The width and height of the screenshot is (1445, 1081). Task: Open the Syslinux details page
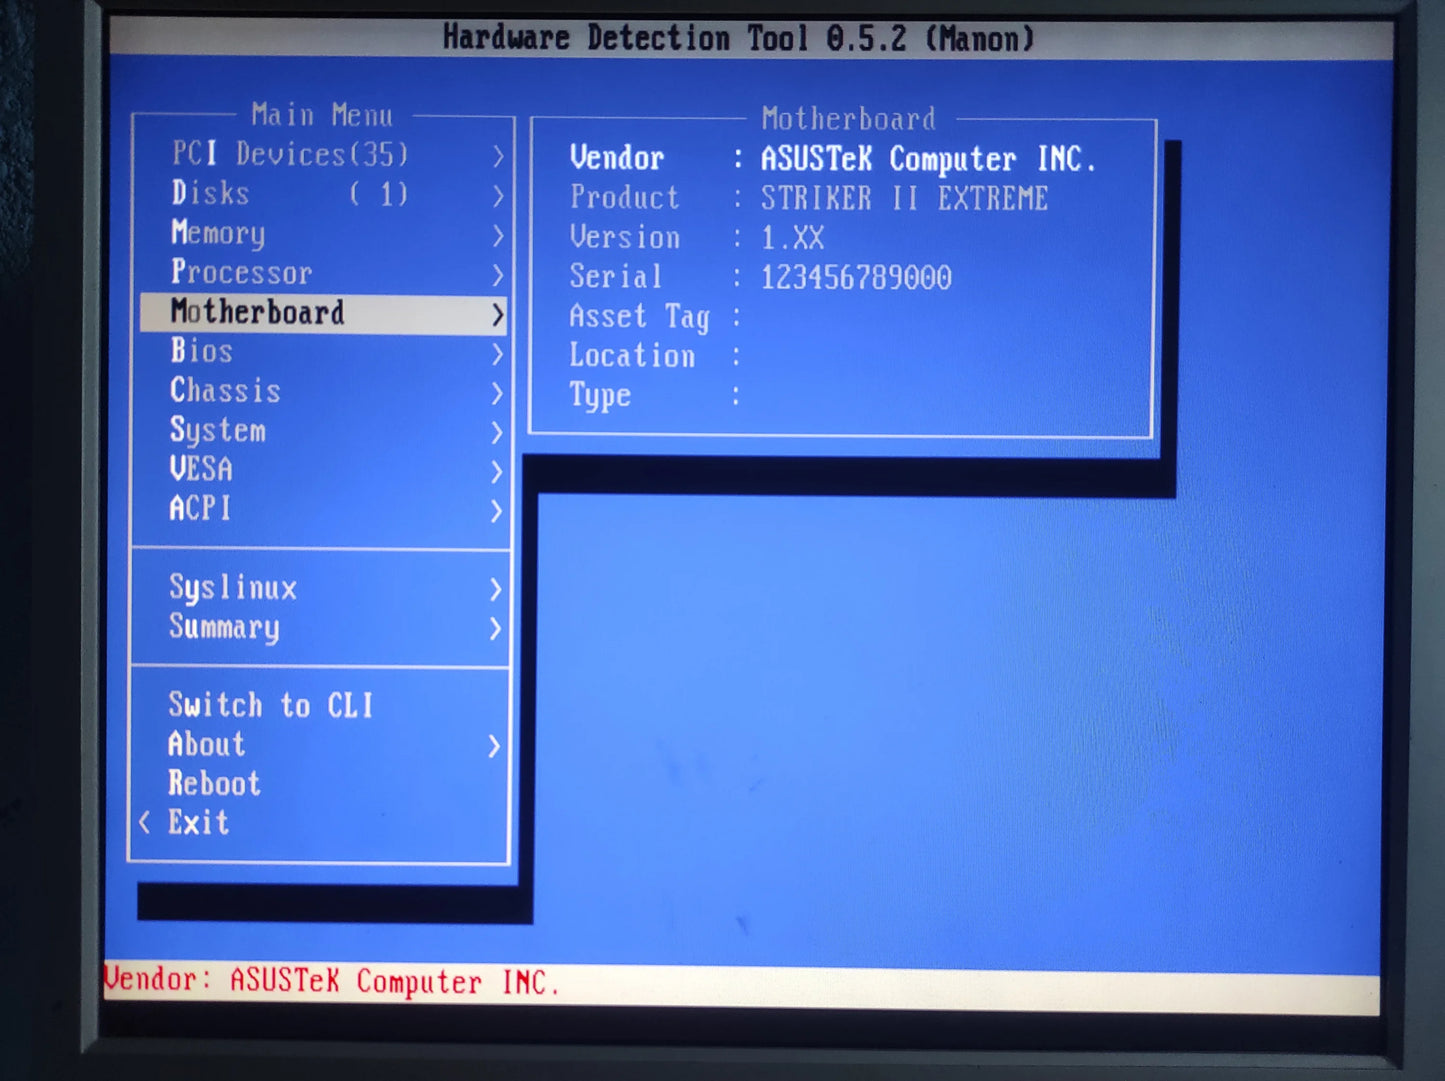[232, 588]
